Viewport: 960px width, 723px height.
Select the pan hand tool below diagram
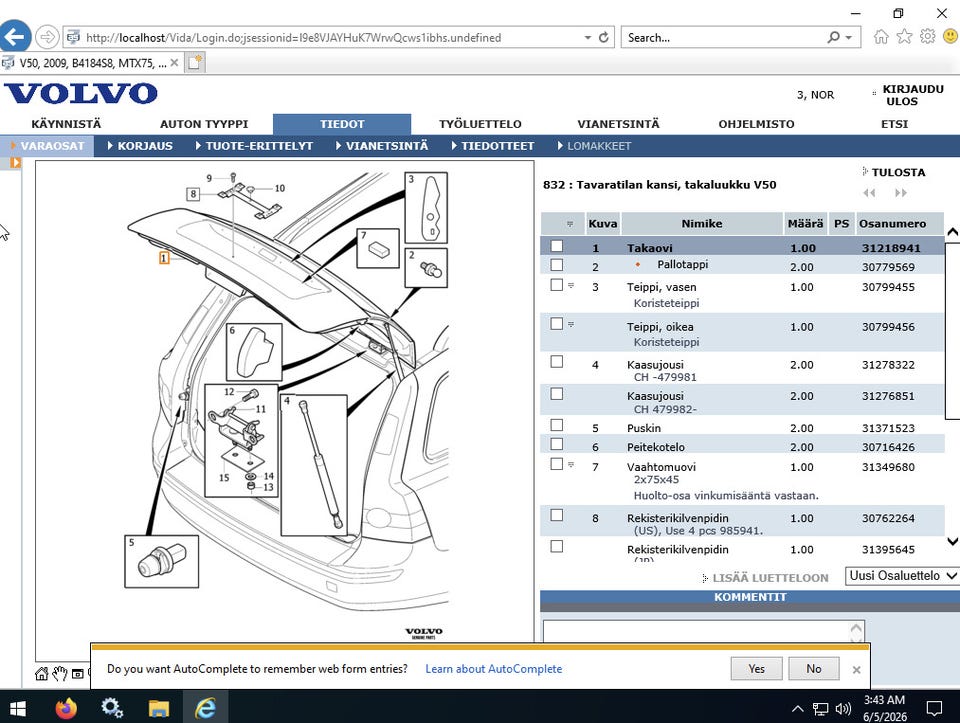[x=59, y=674]
